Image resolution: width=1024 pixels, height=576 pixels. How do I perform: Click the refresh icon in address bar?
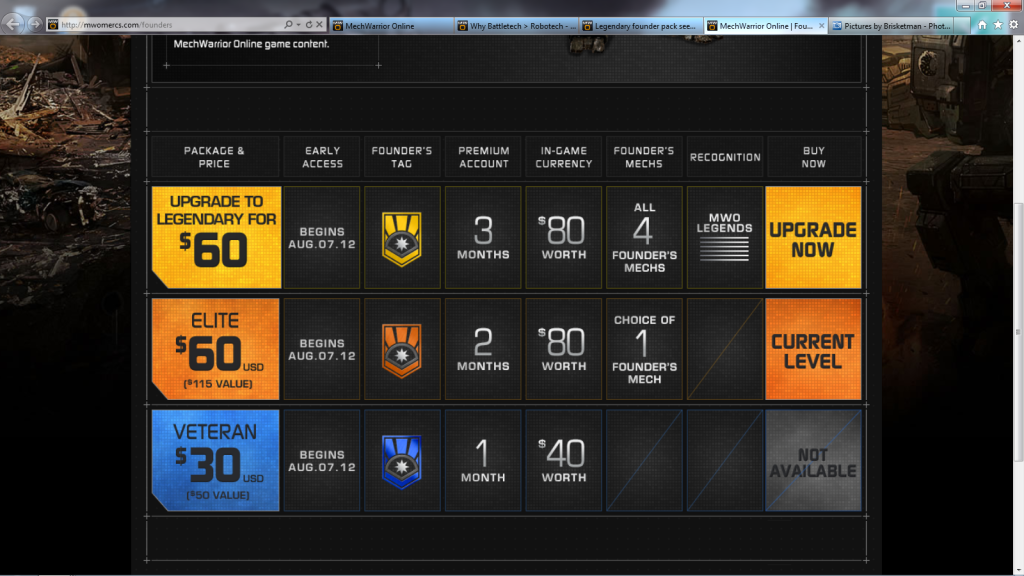[308, 24]
